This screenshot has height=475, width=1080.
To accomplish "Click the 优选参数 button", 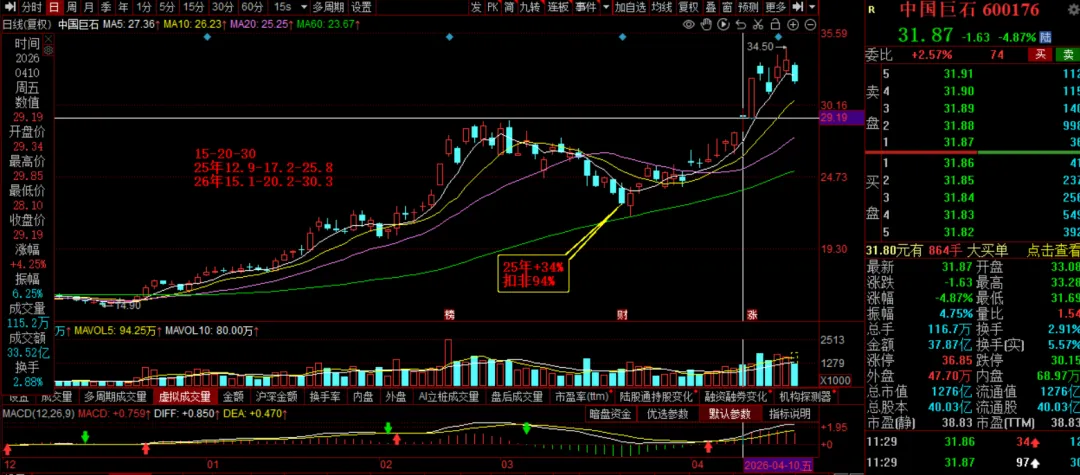I will (x=667, y=414).
